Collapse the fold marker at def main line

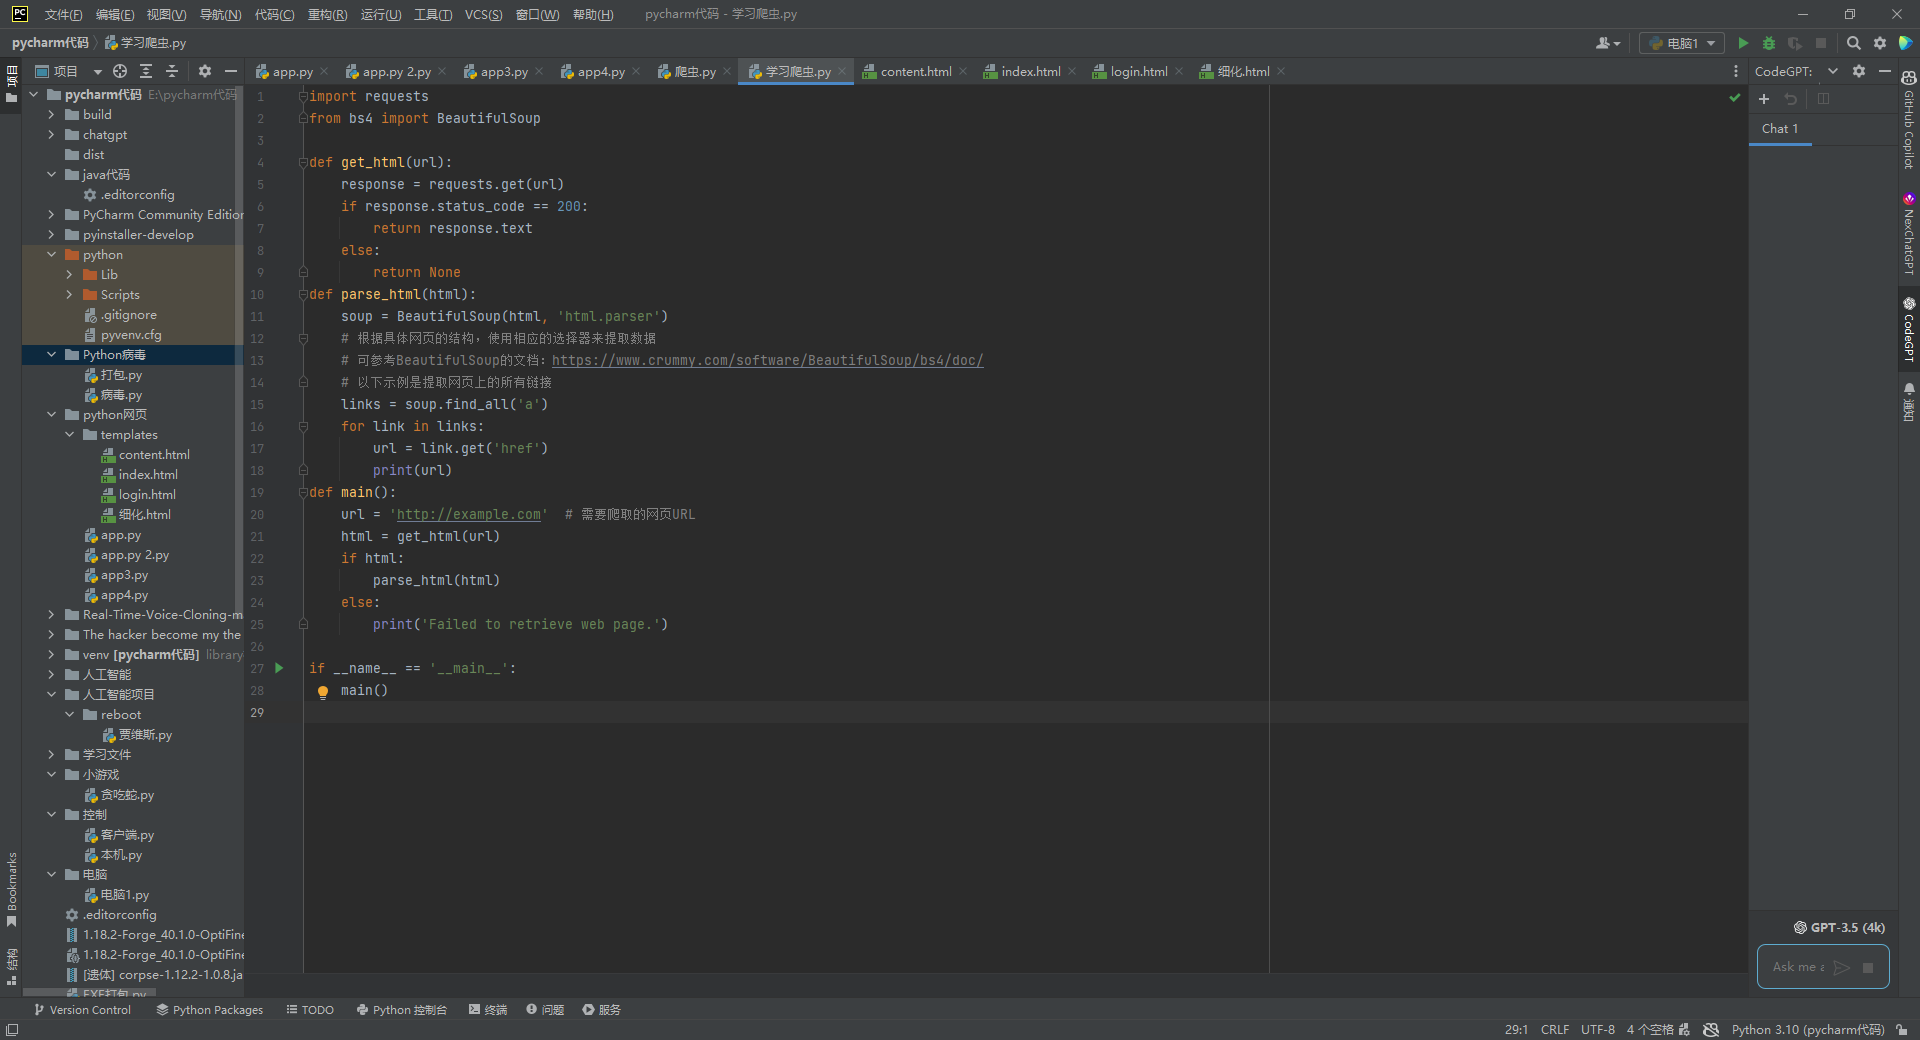(x=303, y=492)
